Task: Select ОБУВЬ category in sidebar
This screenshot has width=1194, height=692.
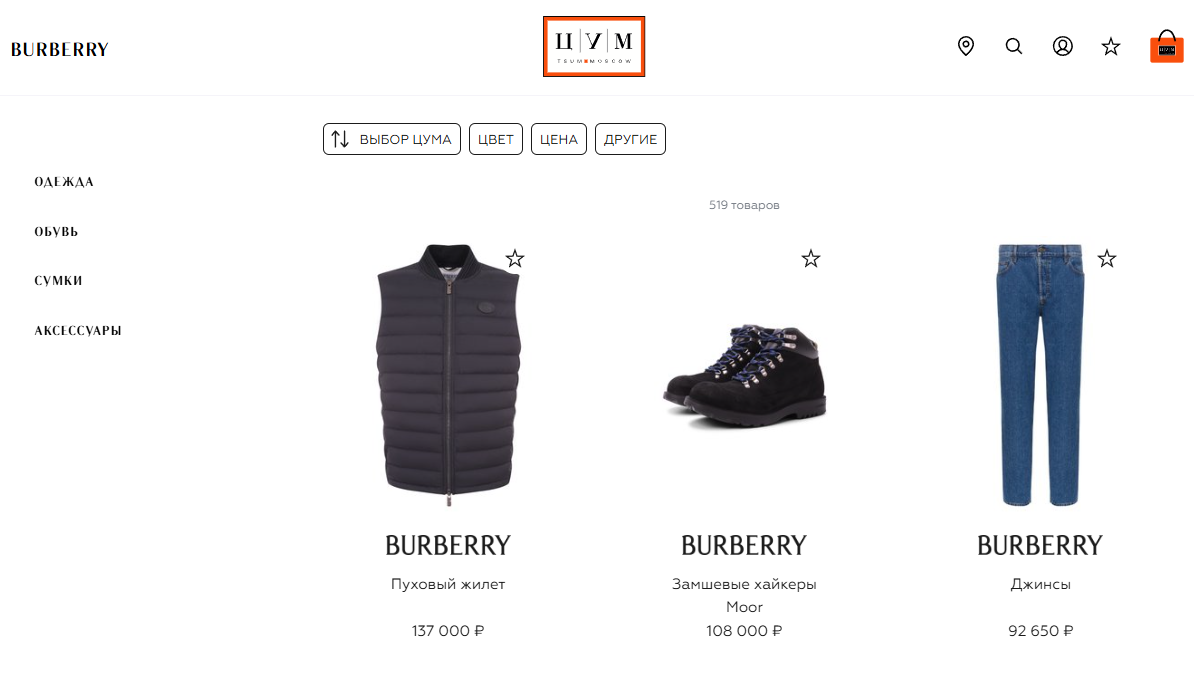Action: (x=56, y=231)
